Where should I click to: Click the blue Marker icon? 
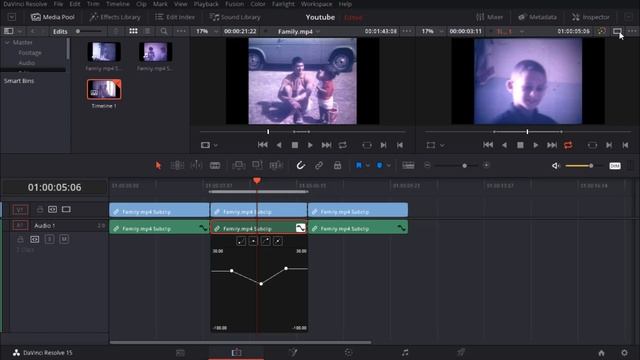coord(380,165)
